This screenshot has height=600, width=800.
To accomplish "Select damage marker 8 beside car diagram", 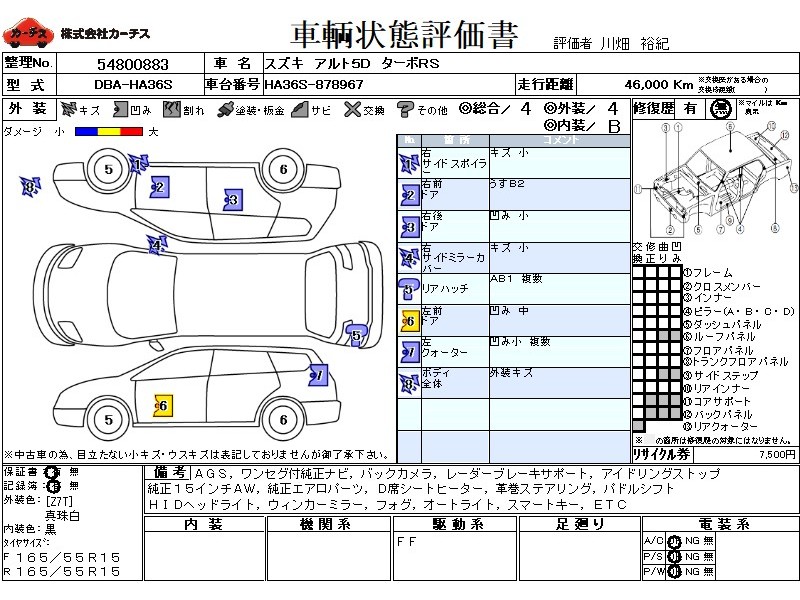I will tap(30, 187).
